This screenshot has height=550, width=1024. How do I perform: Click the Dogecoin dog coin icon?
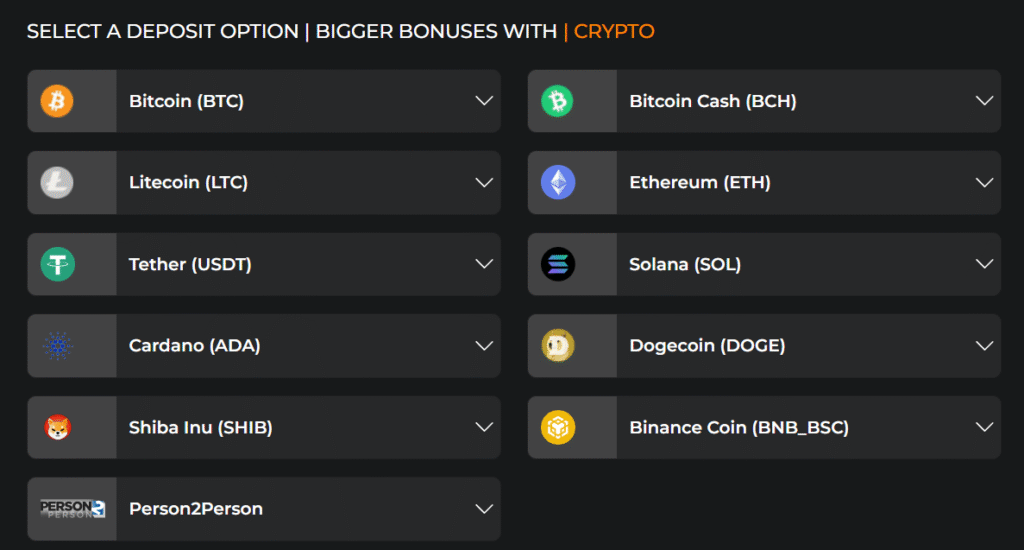(558, 346)
